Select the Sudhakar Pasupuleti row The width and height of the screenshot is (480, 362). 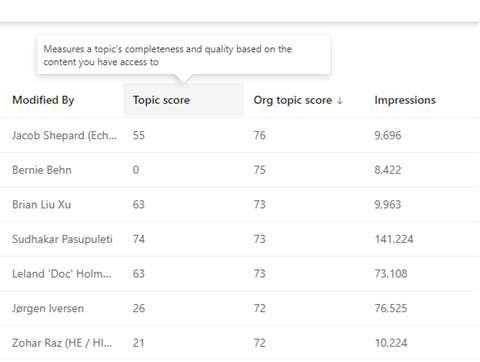pyautogui.click(x=239, y=239)
